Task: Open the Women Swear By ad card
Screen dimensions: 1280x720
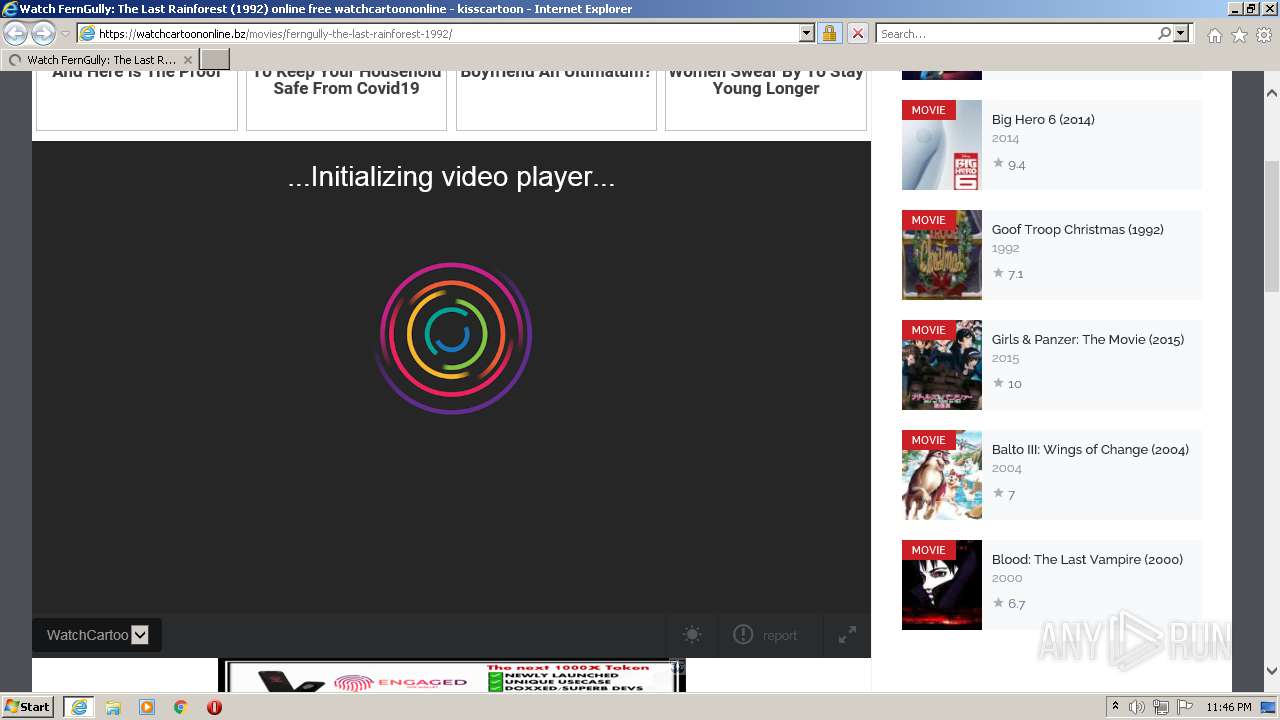Action: 766,100
